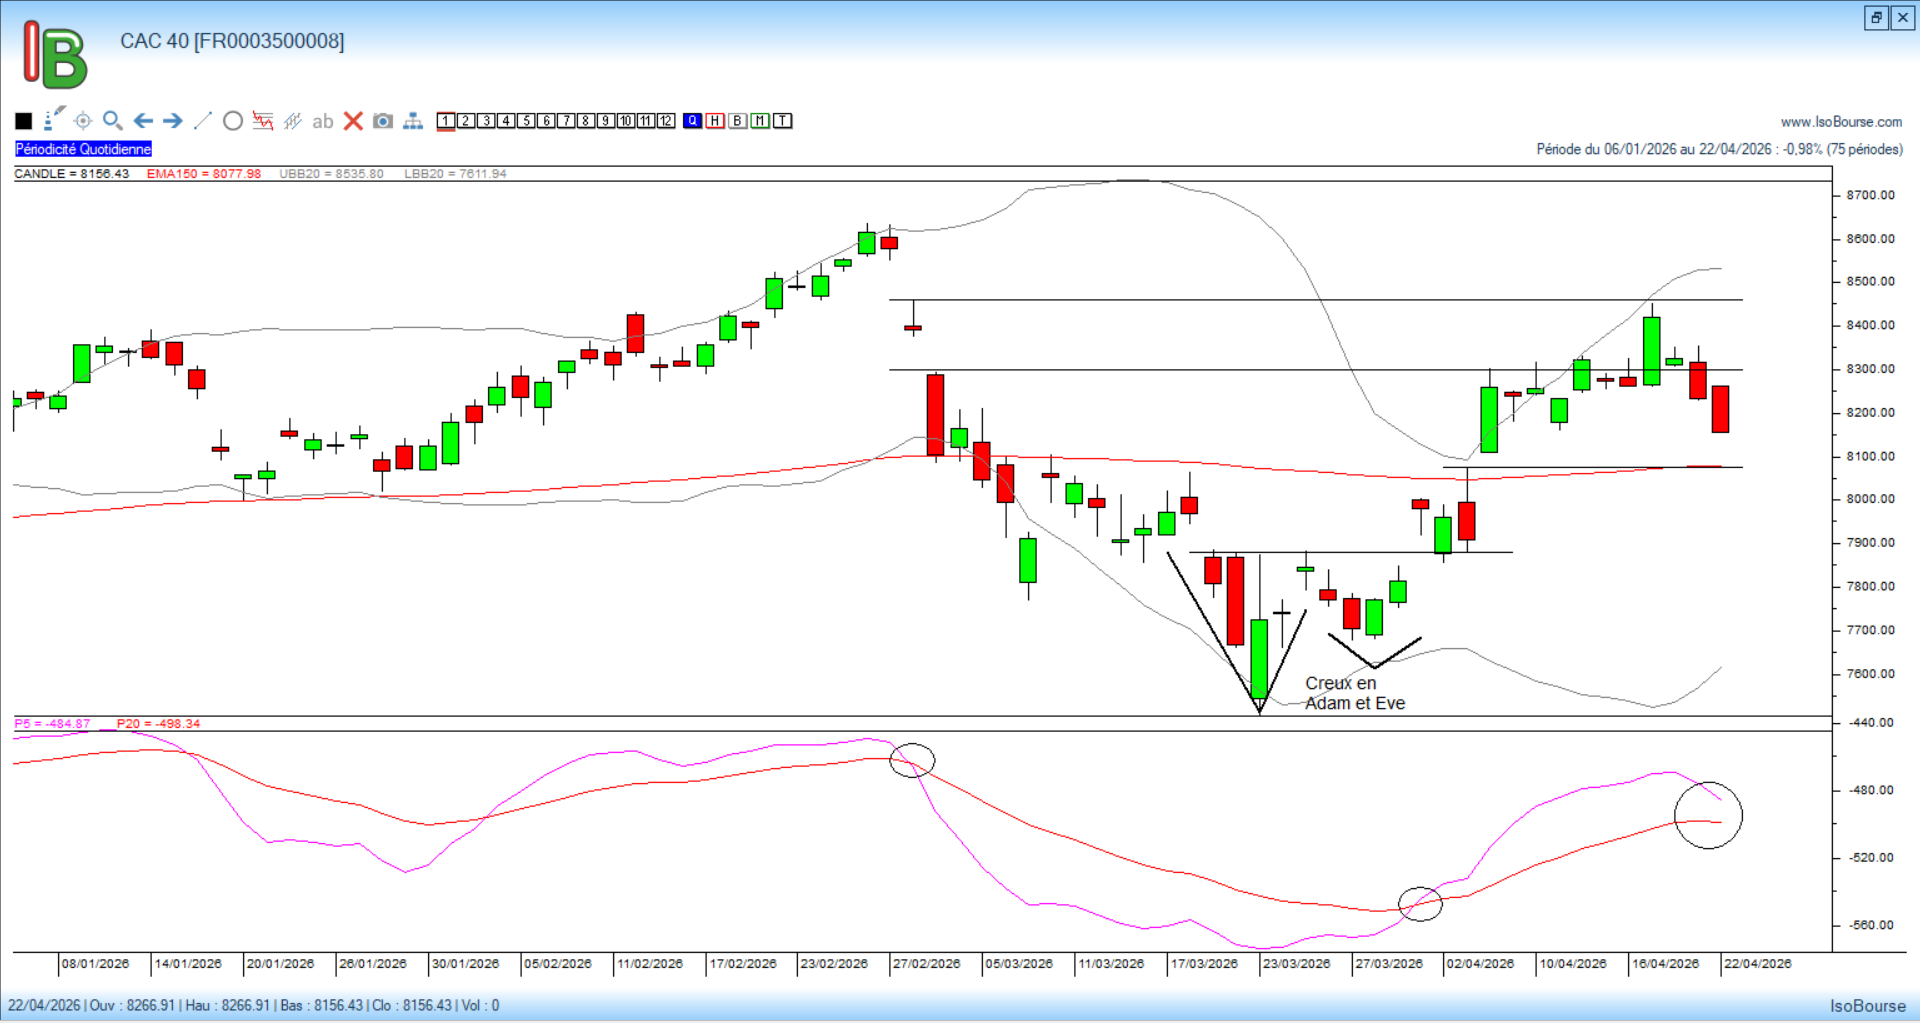Restore down the chart window
Viewport: 1920px width, 1023px height.
tap(1876, 18)
